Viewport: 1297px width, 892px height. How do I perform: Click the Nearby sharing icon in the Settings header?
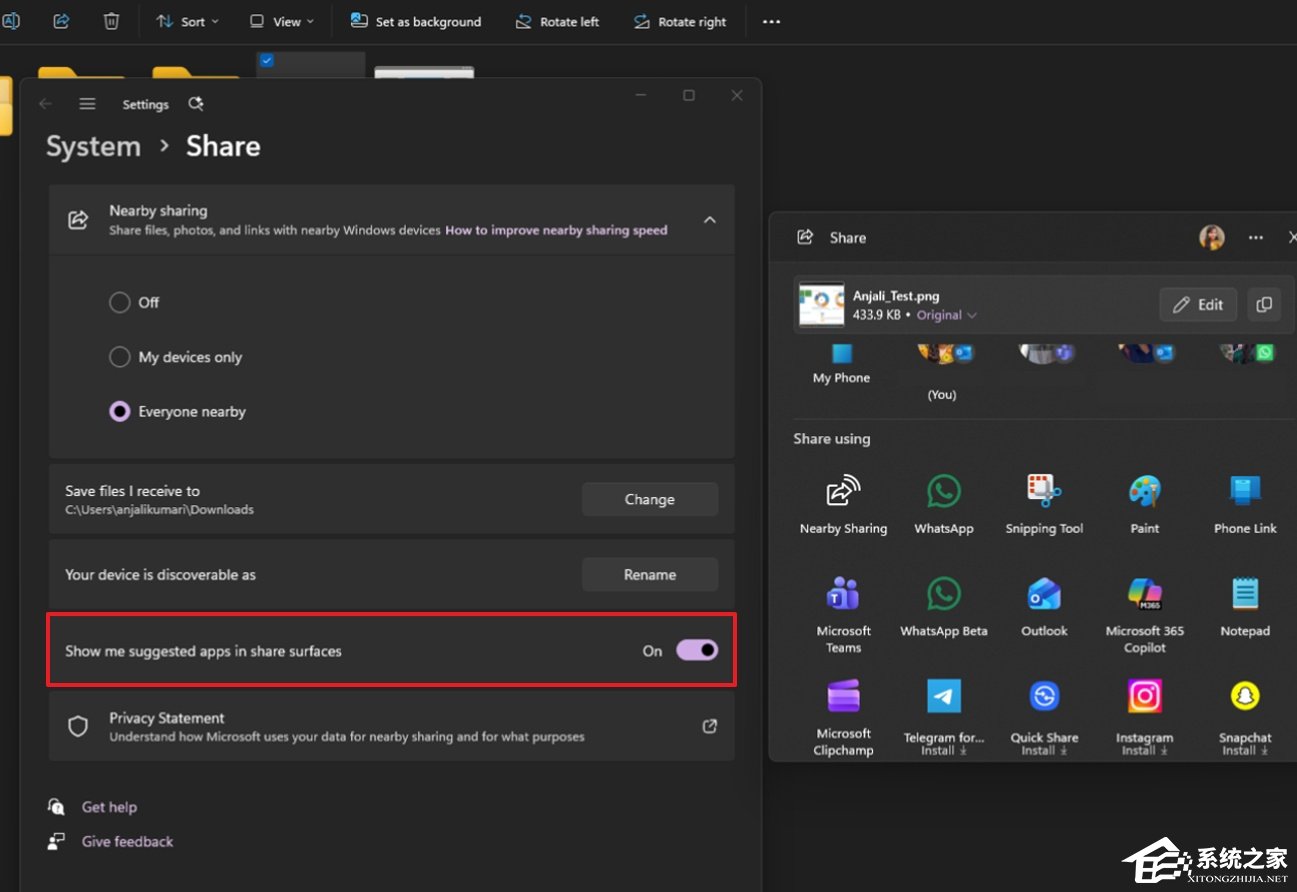pos(78,220)
